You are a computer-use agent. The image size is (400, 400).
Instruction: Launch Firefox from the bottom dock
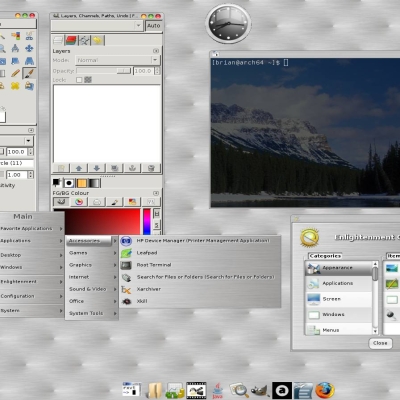point(324,390)
